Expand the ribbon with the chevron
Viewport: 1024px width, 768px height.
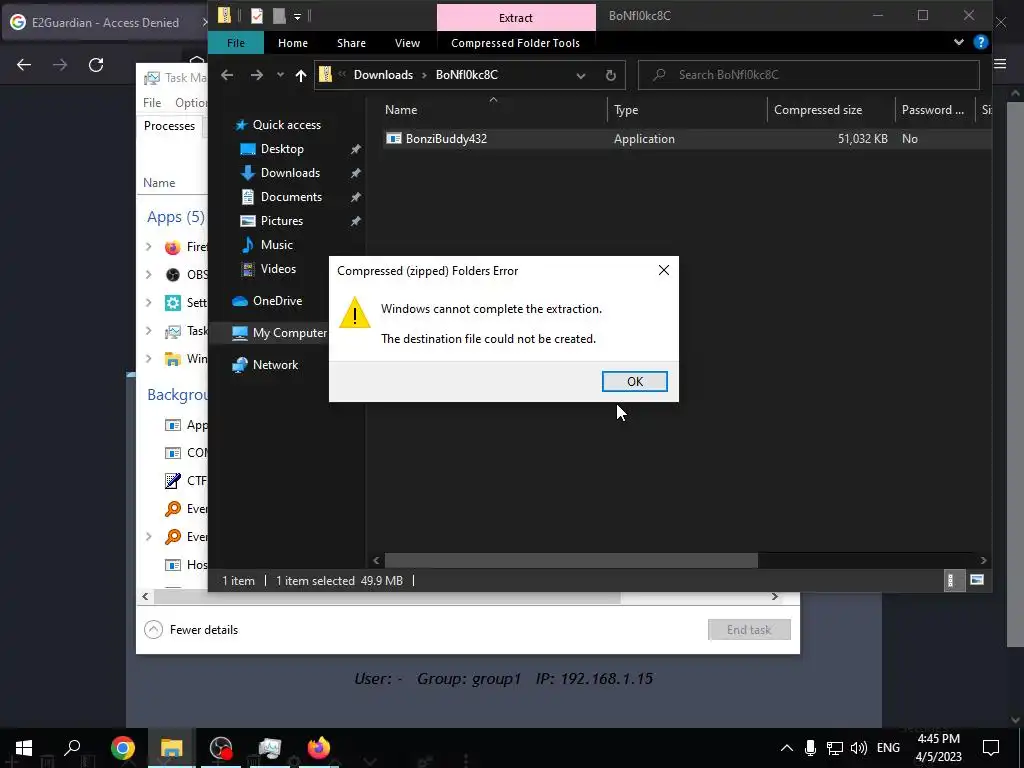(x=958, y=42)
